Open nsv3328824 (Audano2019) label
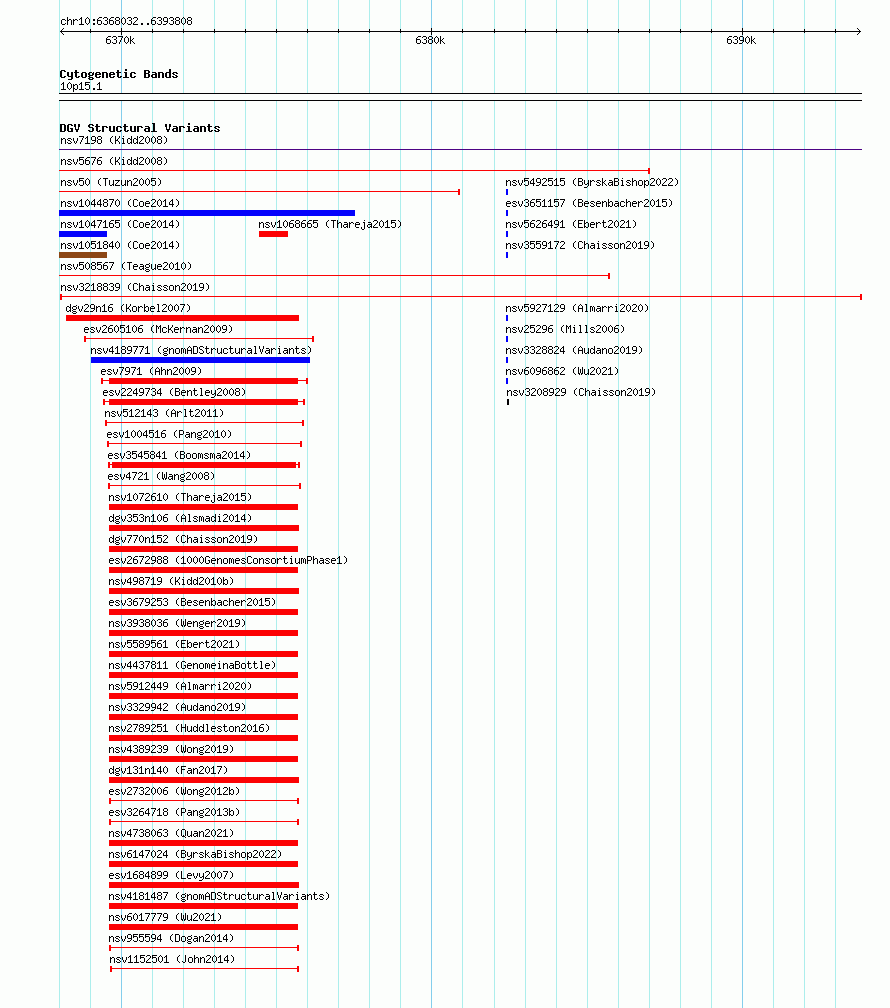The image size is (890, 1008). [x=574, y=350]
